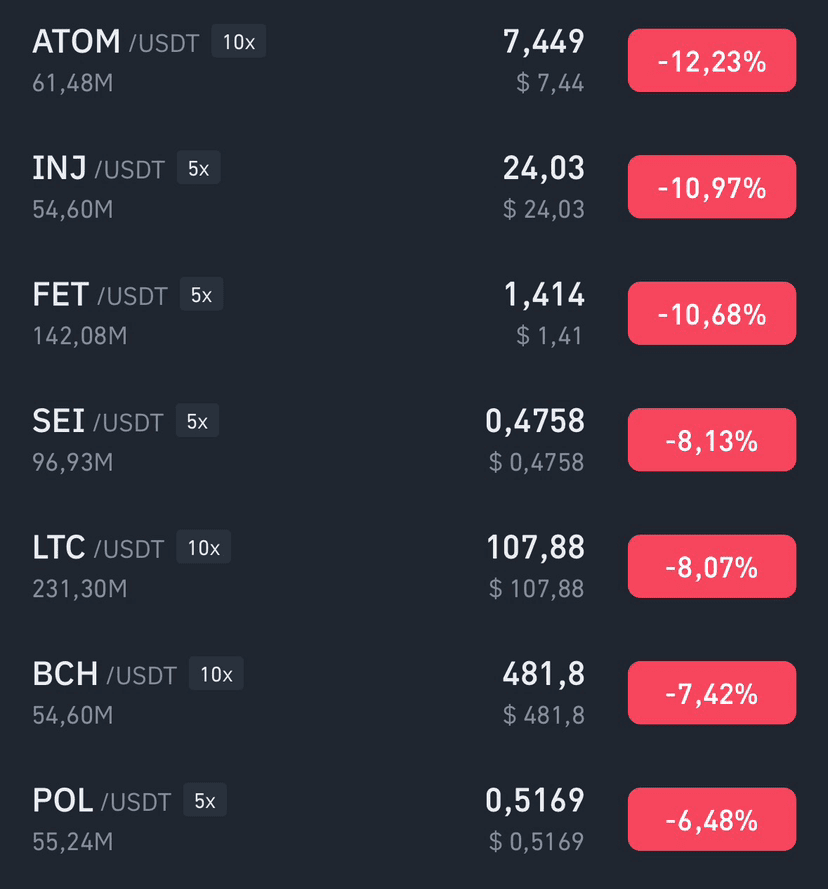
Task: Select the 10x leverage tag beside BCH
Action: (216, 674)
